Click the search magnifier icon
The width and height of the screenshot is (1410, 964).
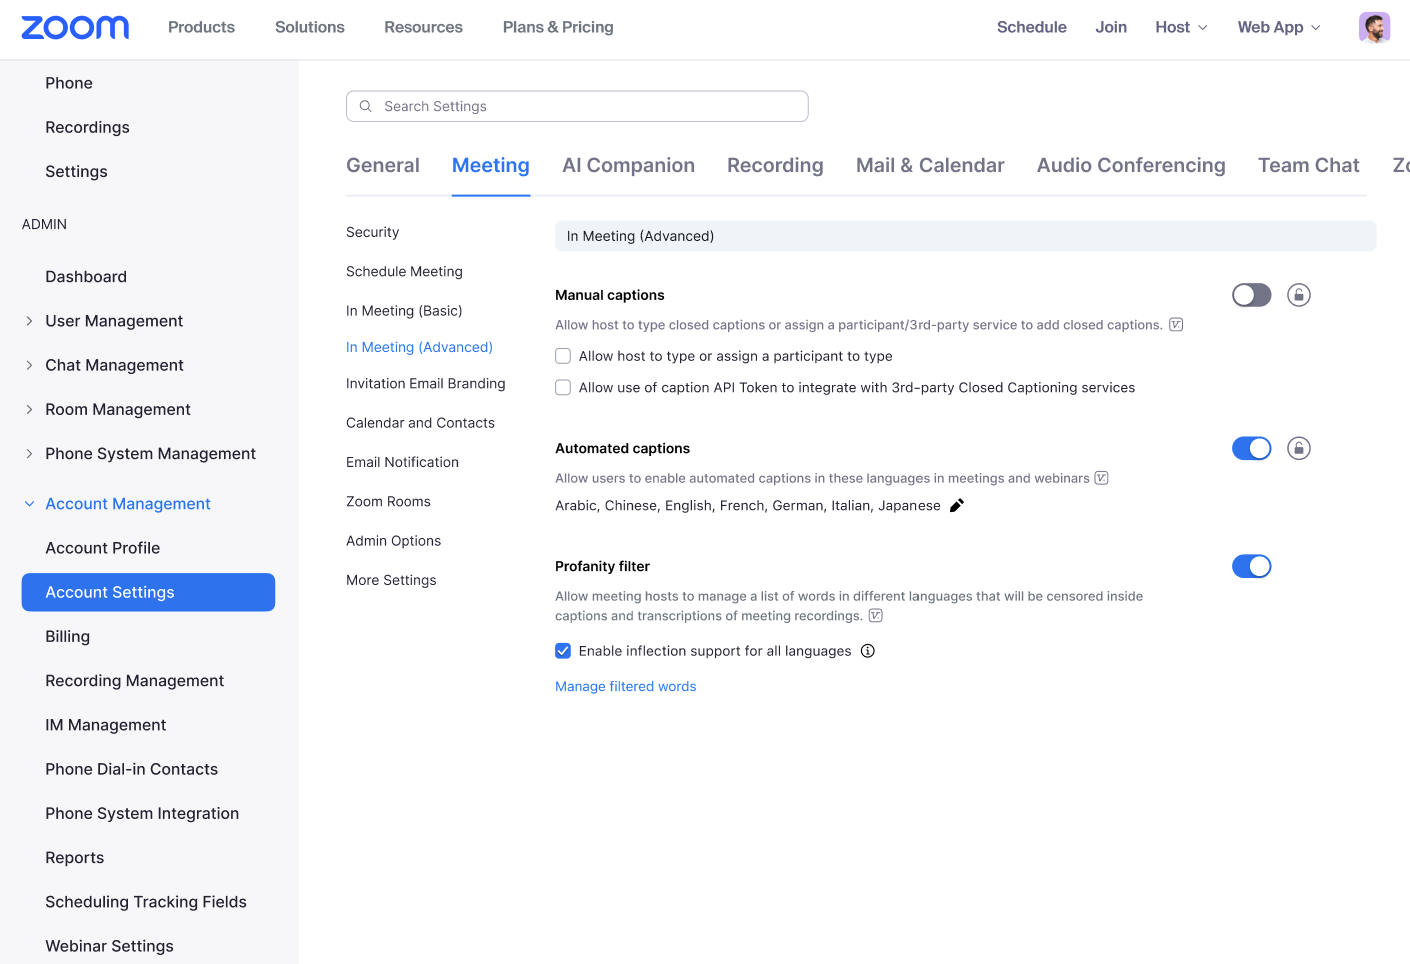tap(366, 106)
